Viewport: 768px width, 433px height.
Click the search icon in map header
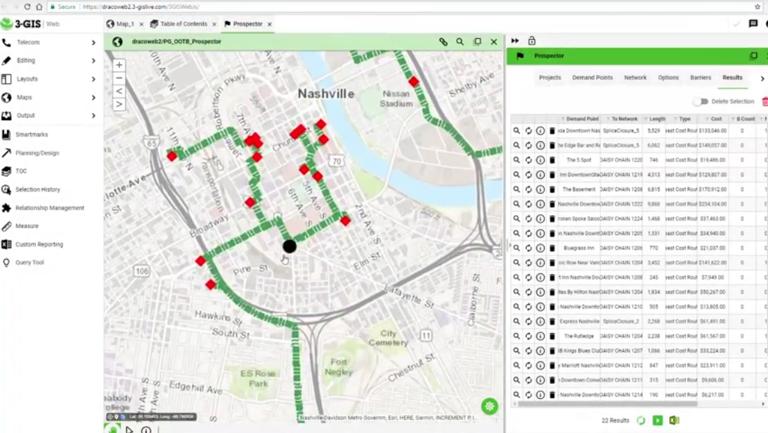[460, 42]
